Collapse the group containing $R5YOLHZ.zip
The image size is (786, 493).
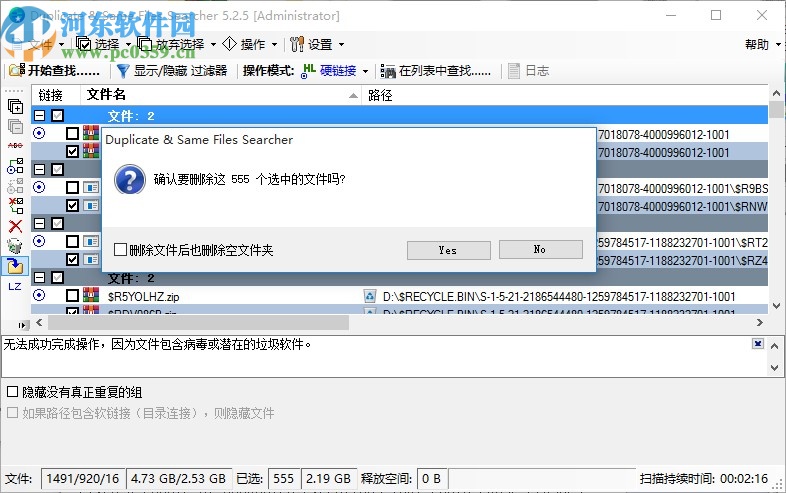click(x=40, y=277)
